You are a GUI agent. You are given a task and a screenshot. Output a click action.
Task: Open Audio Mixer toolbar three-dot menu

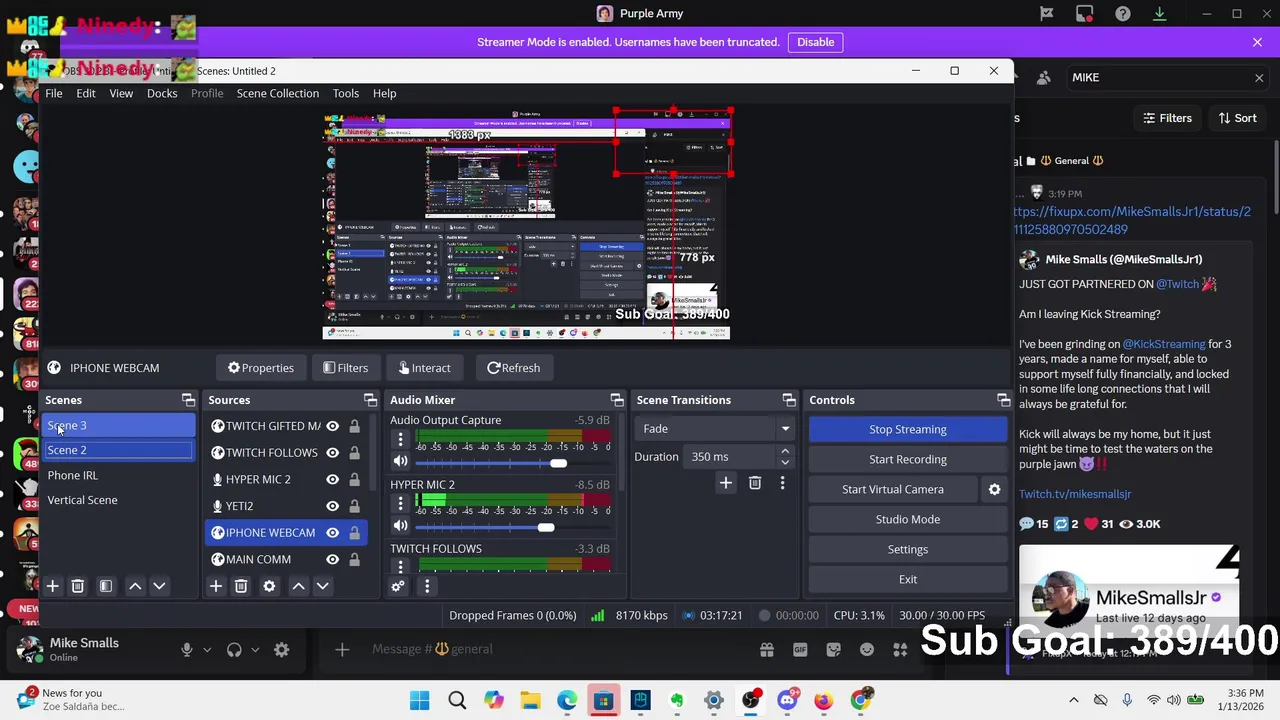click(x=427, y=586)
